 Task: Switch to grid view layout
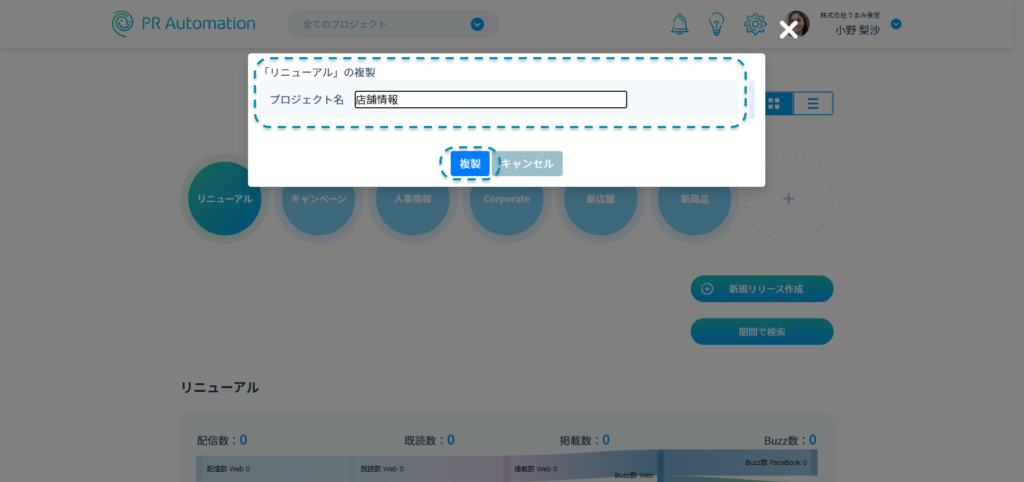[776, 103]
